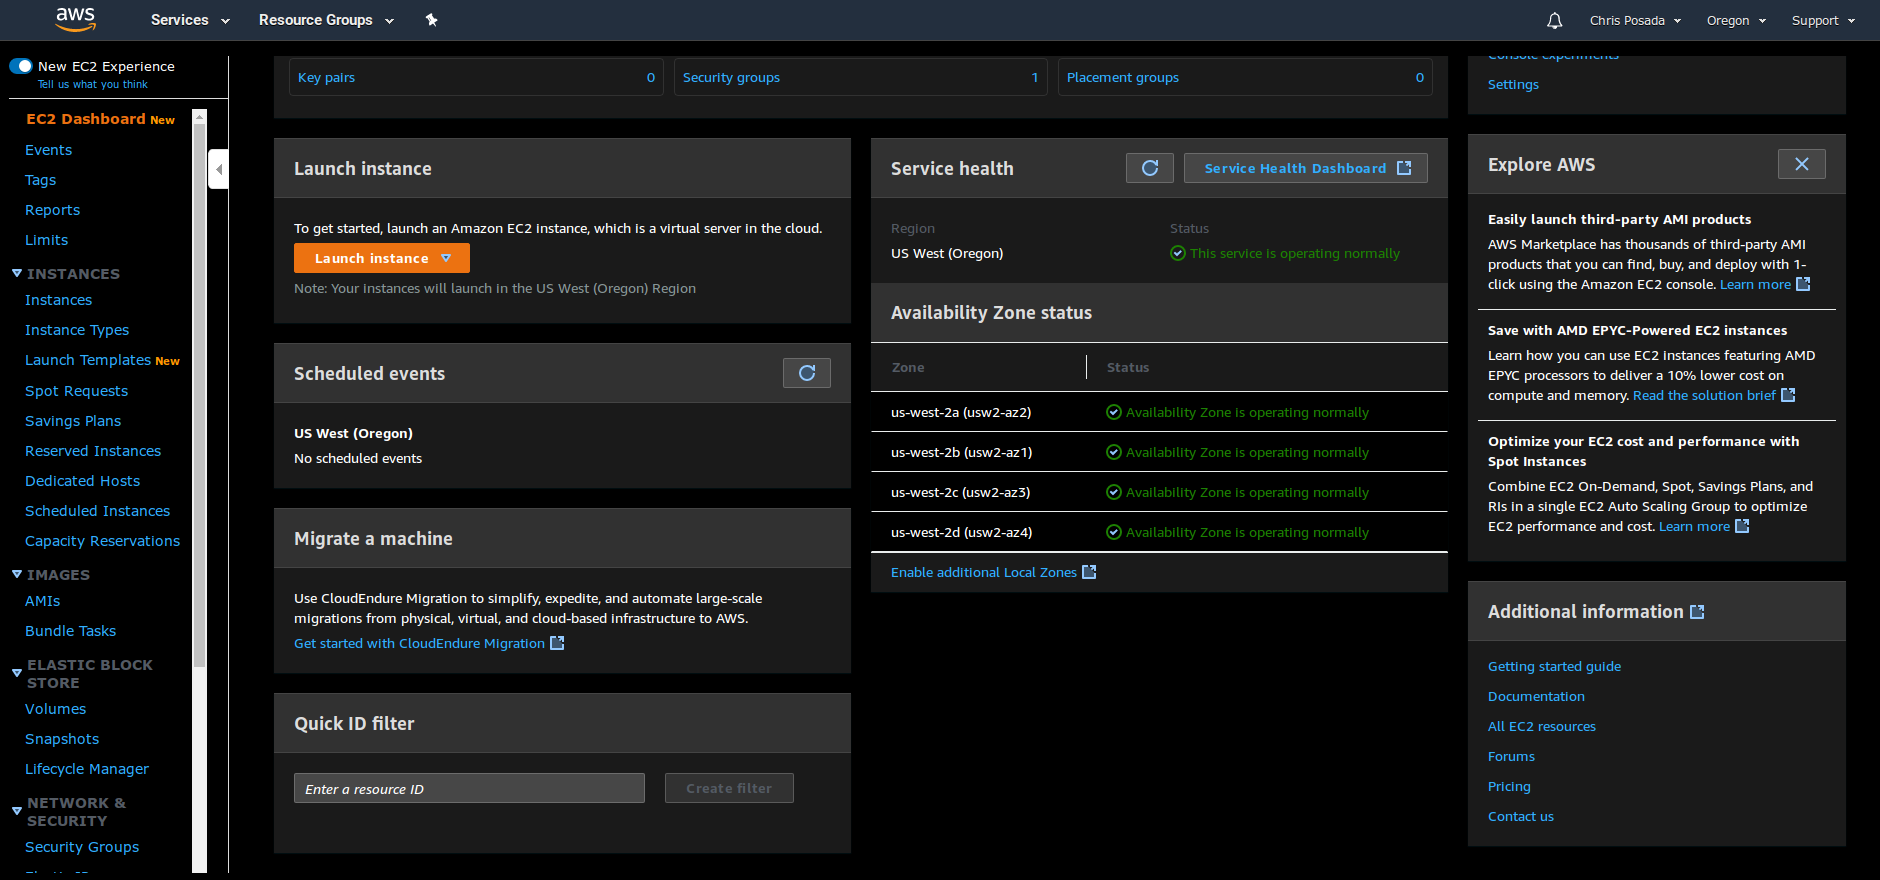Click the Zone column header

[908, 367]
